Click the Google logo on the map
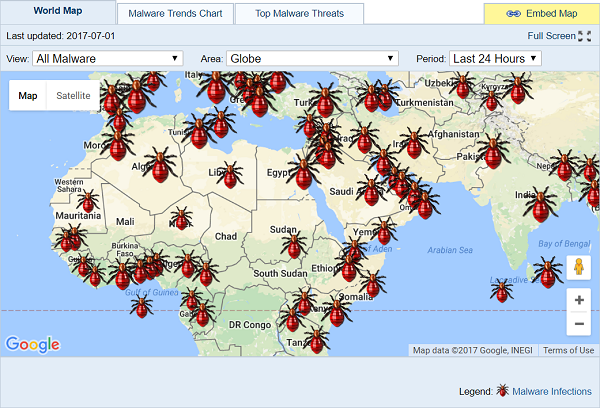The height and width of the screenshot is (408, 600). point(33,344)
